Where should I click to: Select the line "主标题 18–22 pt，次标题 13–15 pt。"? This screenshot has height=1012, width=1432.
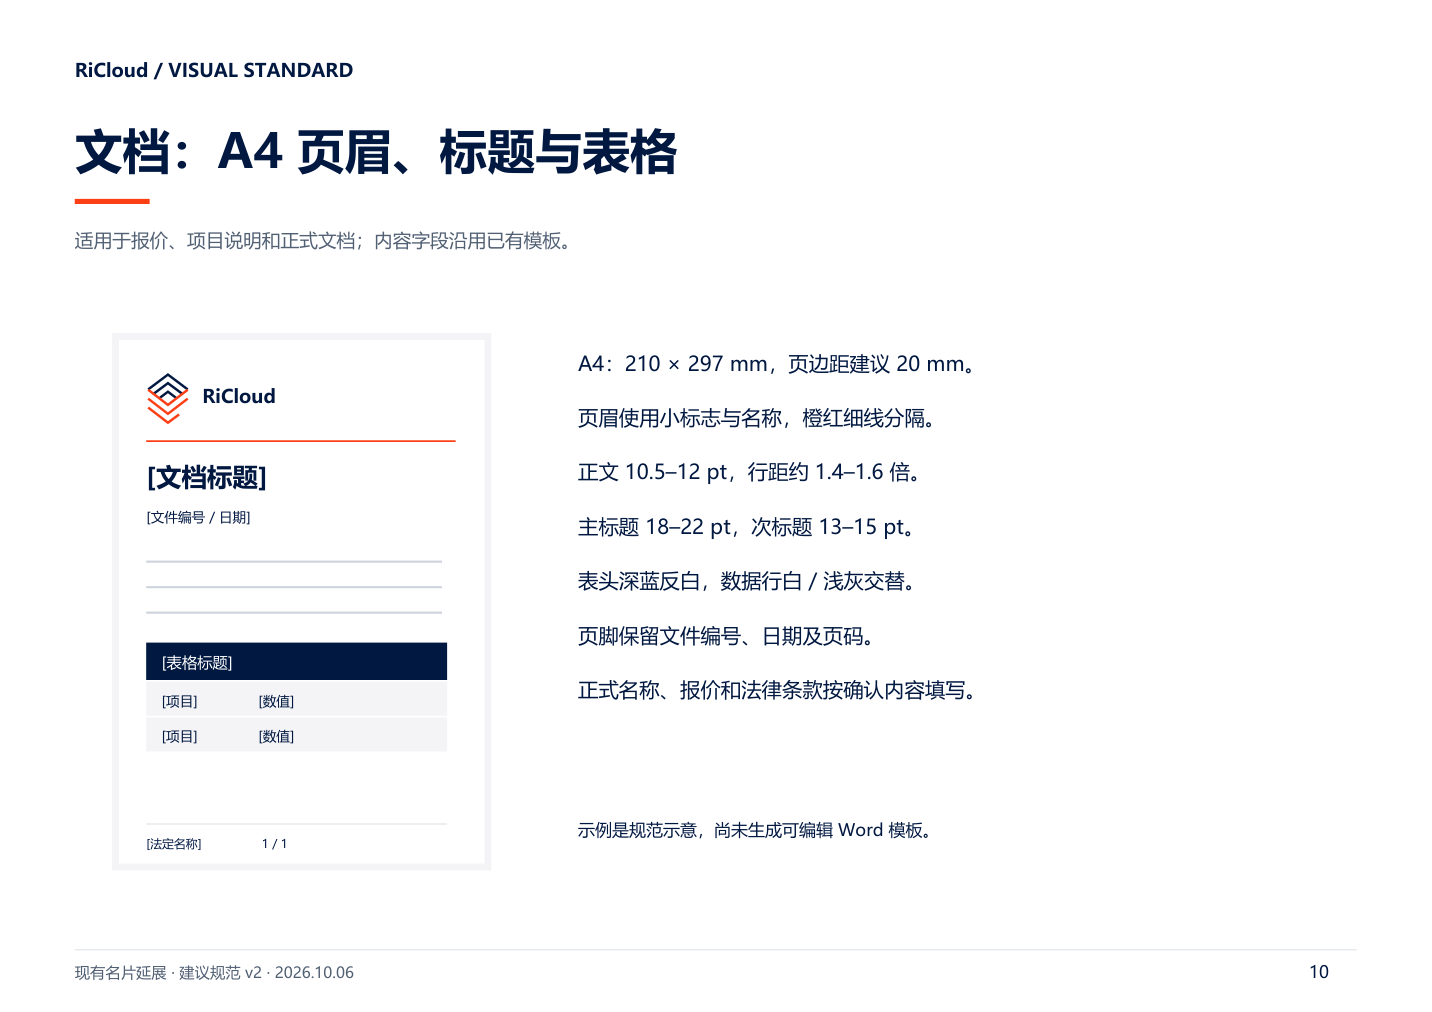(747, 527)
